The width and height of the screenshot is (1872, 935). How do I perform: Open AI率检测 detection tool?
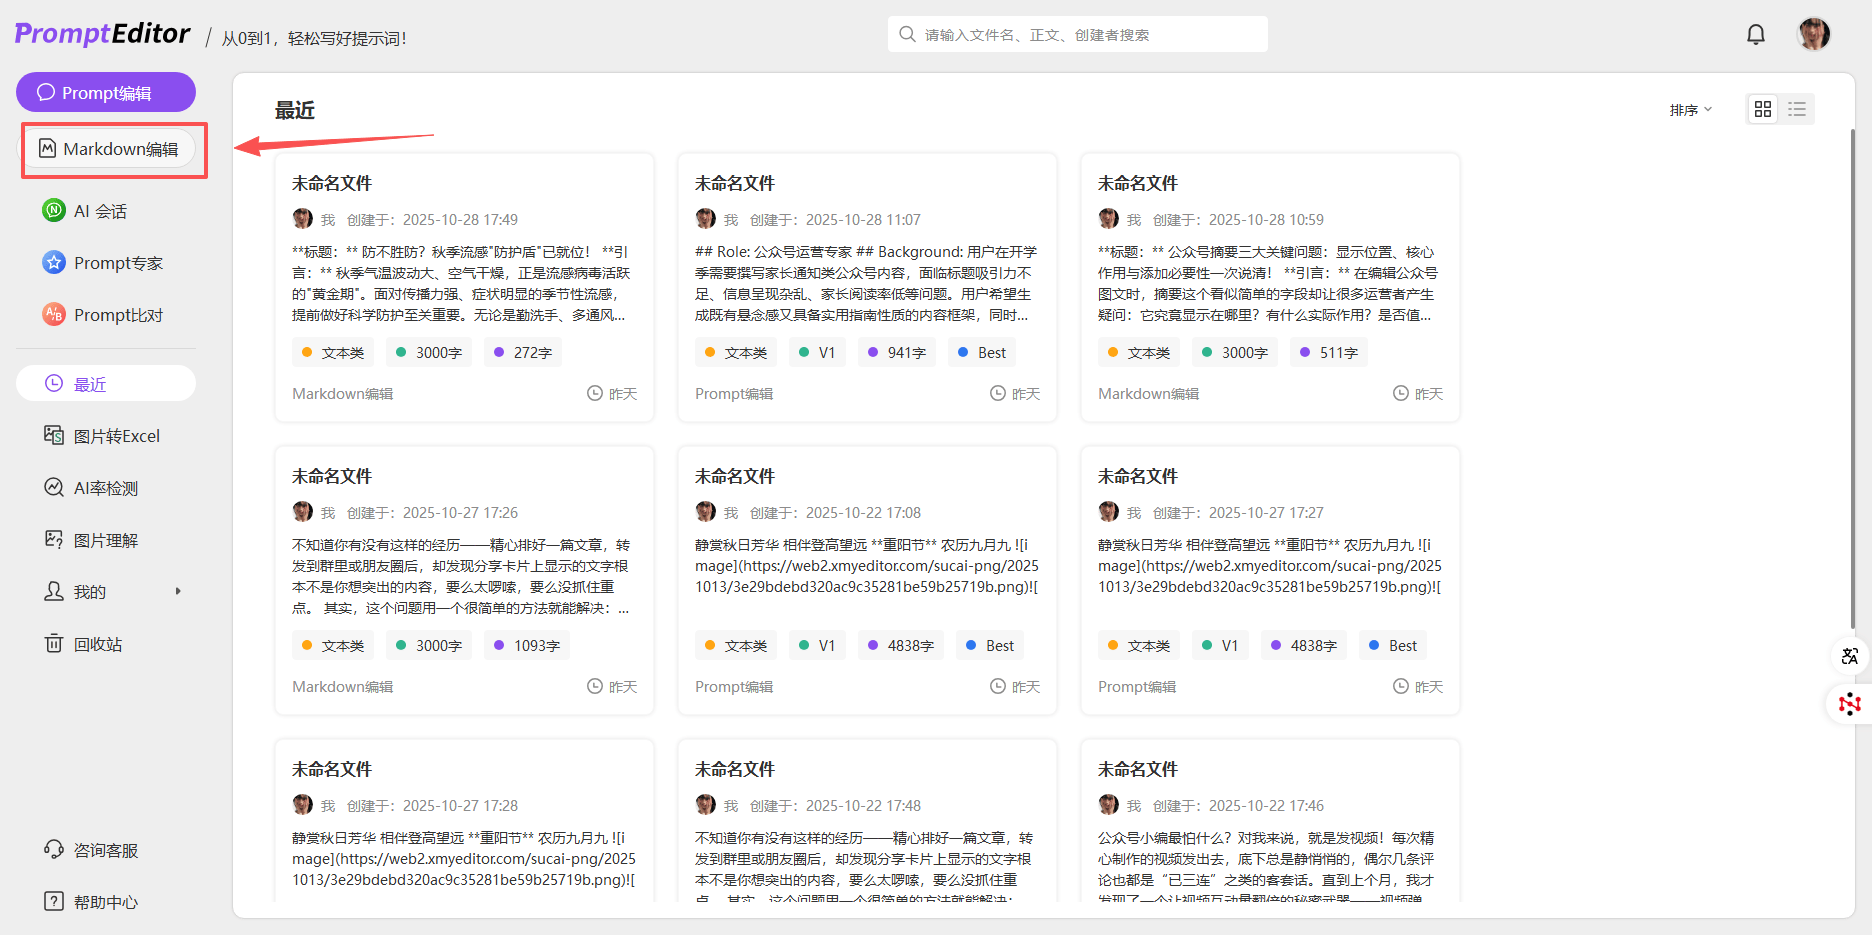click(105, 488)
